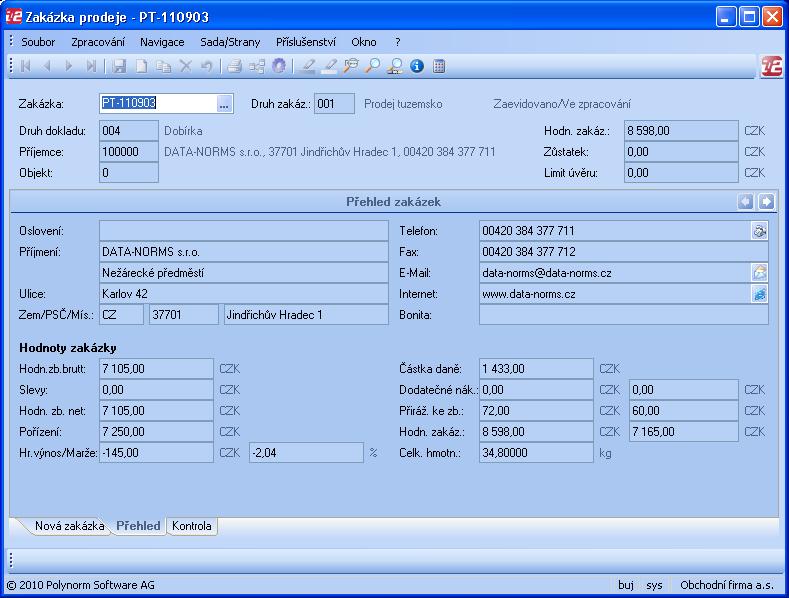Screen dimensions: 789x598
Task: Open the ? help menu
Action: 398,42
